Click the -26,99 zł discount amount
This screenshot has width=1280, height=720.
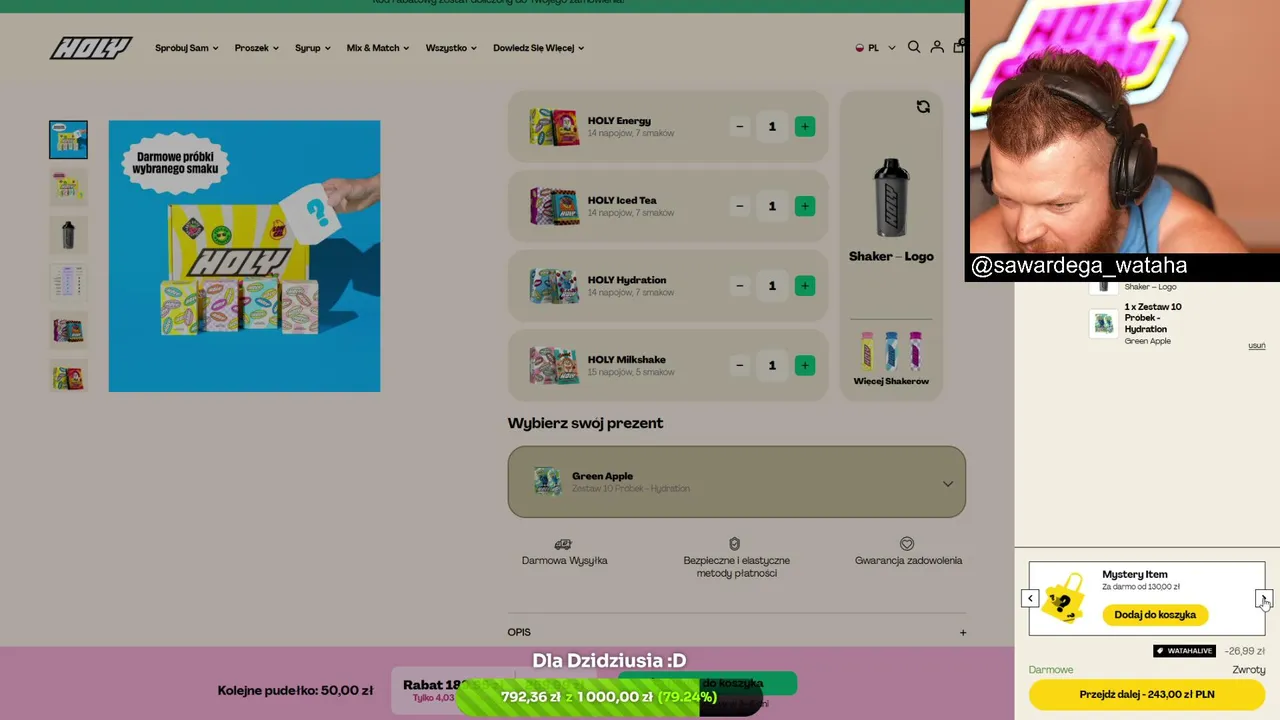pyautogui.click(x=1246, y=651)
